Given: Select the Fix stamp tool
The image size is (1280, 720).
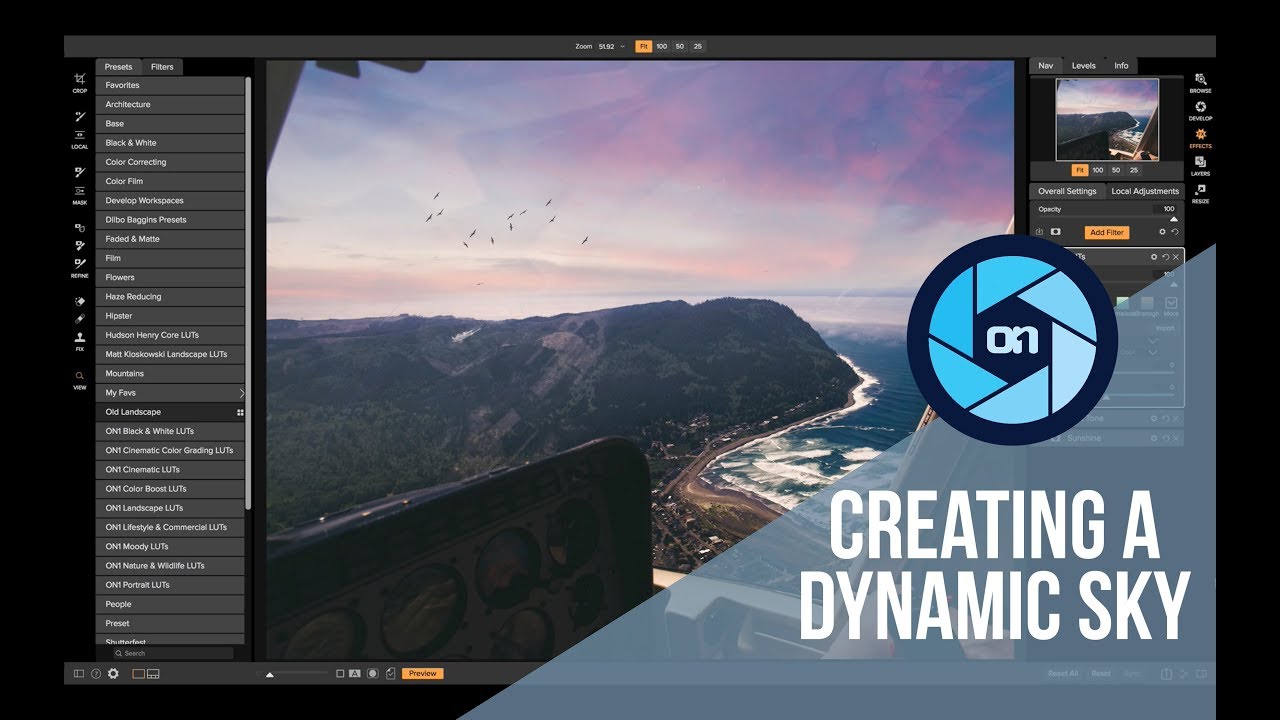Looking at the screenshot, I should [80, 340].
